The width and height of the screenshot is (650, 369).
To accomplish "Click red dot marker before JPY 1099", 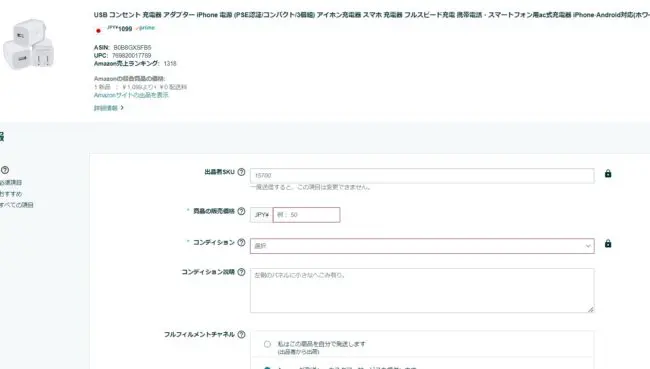I will (x=98, y=31).
